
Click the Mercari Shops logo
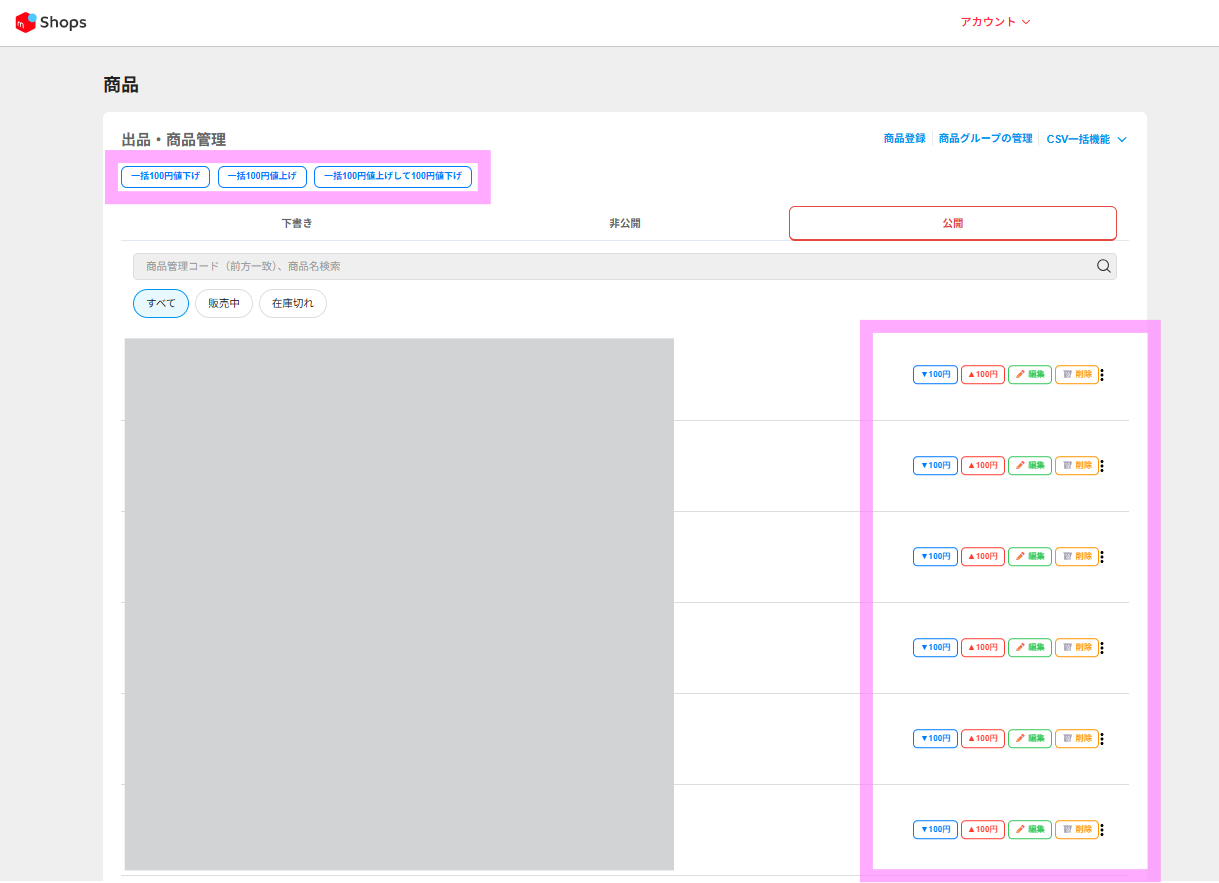[x=51, y=22]
